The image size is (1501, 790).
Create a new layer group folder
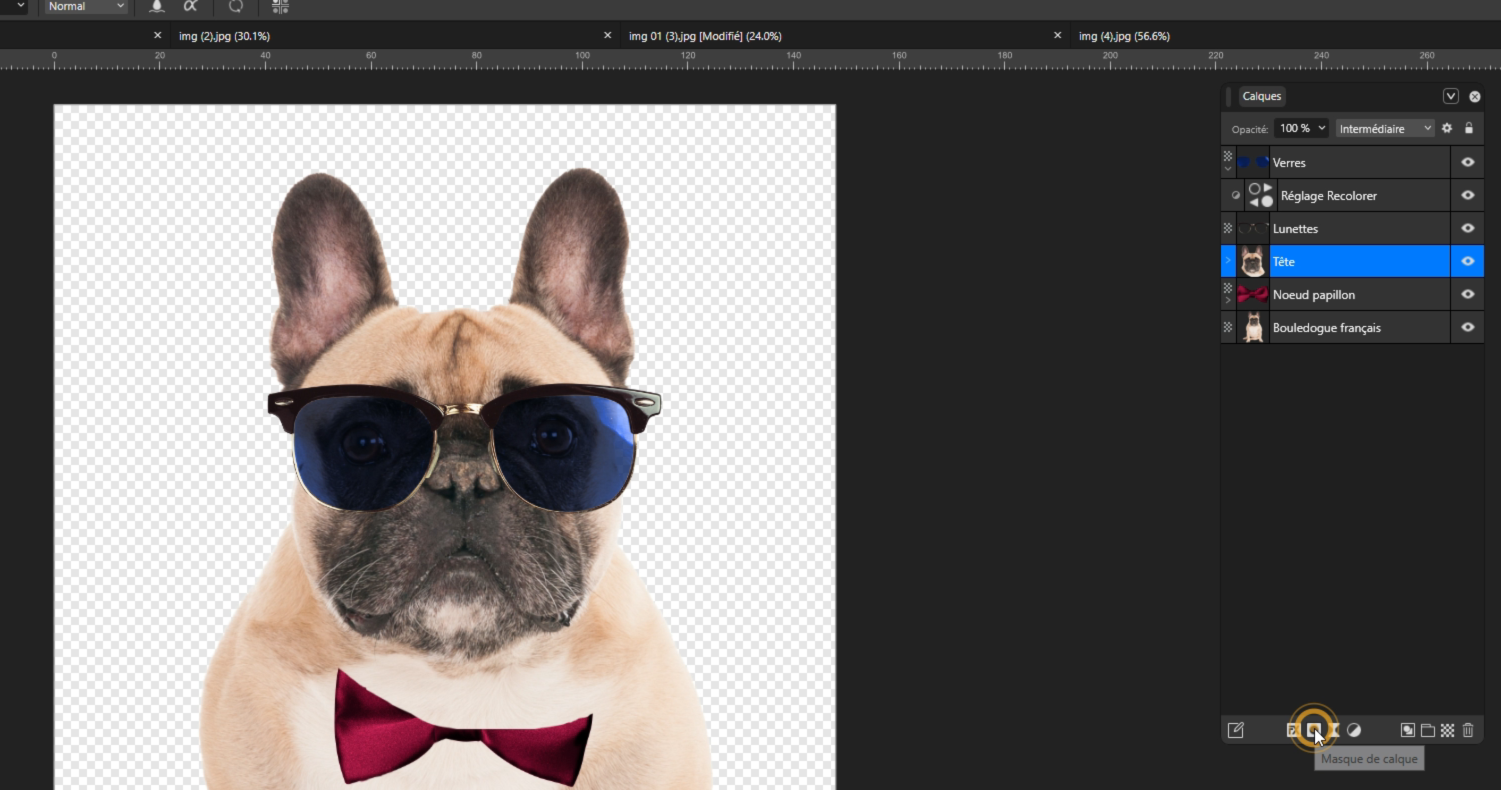[1428, 730]
